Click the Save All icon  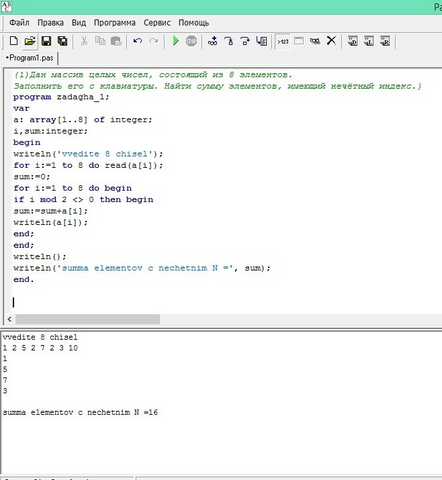(62, 41)
